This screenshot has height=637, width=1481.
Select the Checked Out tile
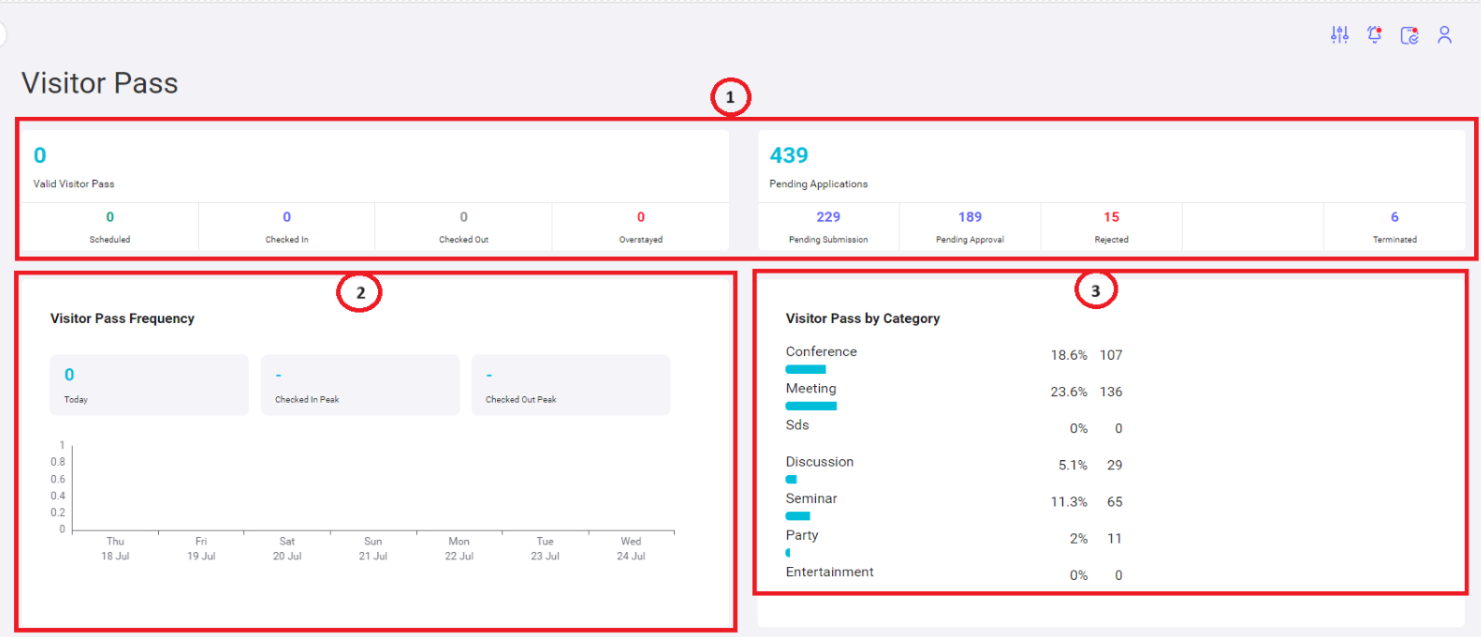point(464,227)
